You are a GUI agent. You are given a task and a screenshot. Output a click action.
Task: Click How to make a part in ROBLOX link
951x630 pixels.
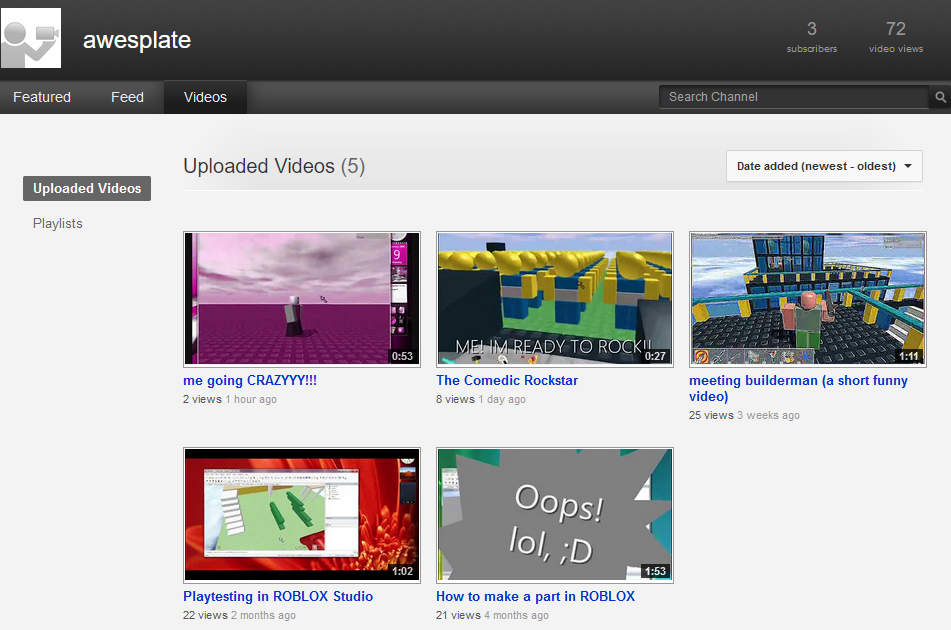point(535,596)
